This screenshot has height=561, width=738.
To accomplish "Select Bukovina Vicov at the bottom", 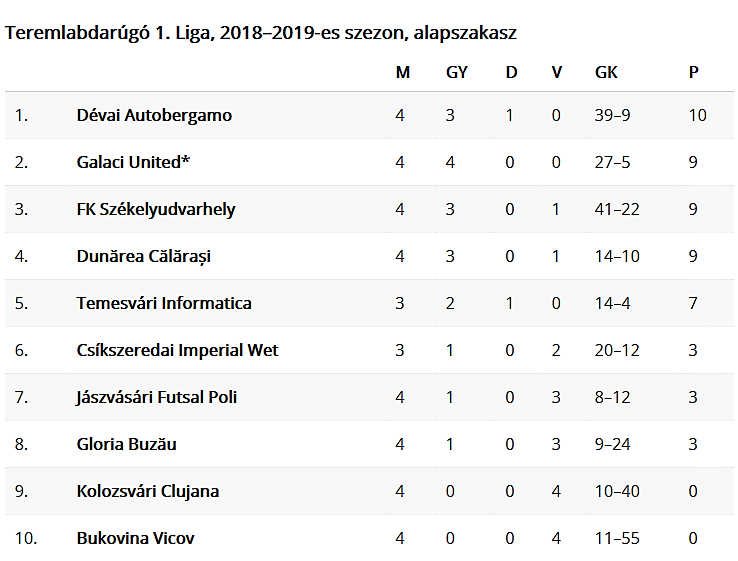I will [136, 538].
